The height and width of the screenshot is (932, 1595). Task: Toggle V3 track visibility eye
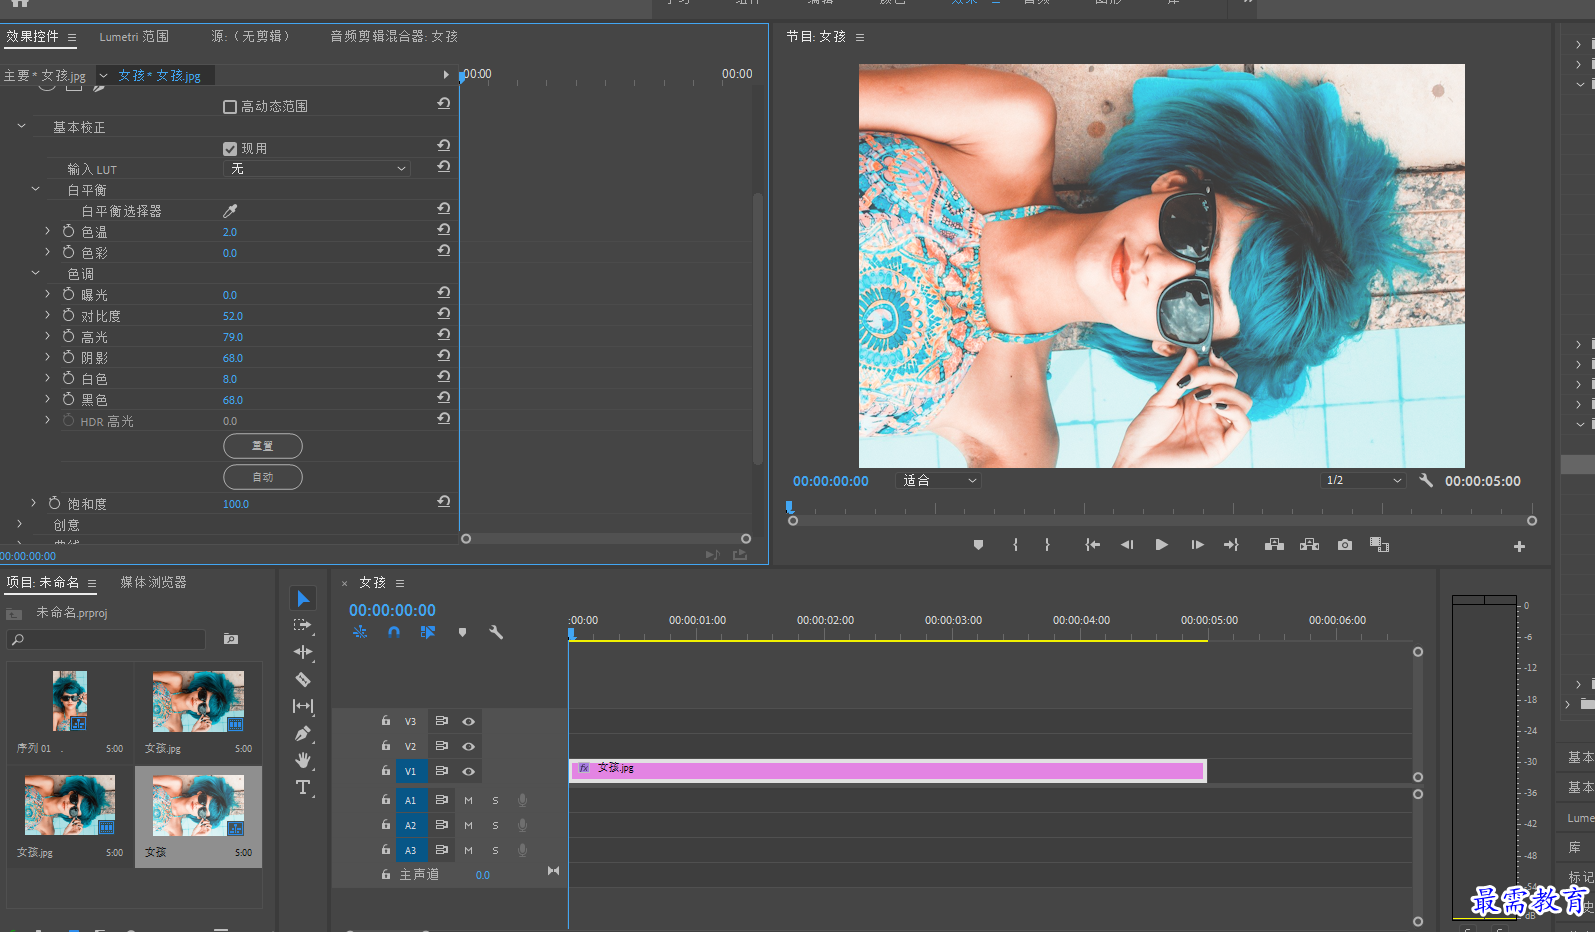click(468, 721)
